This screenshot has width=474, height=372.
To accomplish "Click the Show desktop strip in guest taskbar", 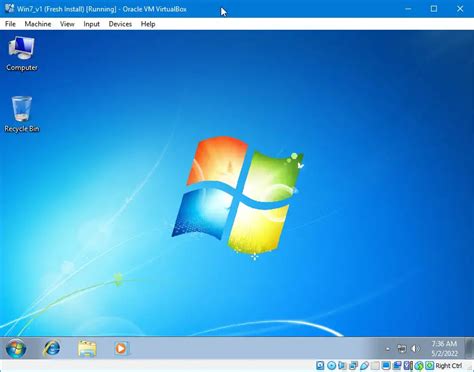I will click(x=470, y=348).
